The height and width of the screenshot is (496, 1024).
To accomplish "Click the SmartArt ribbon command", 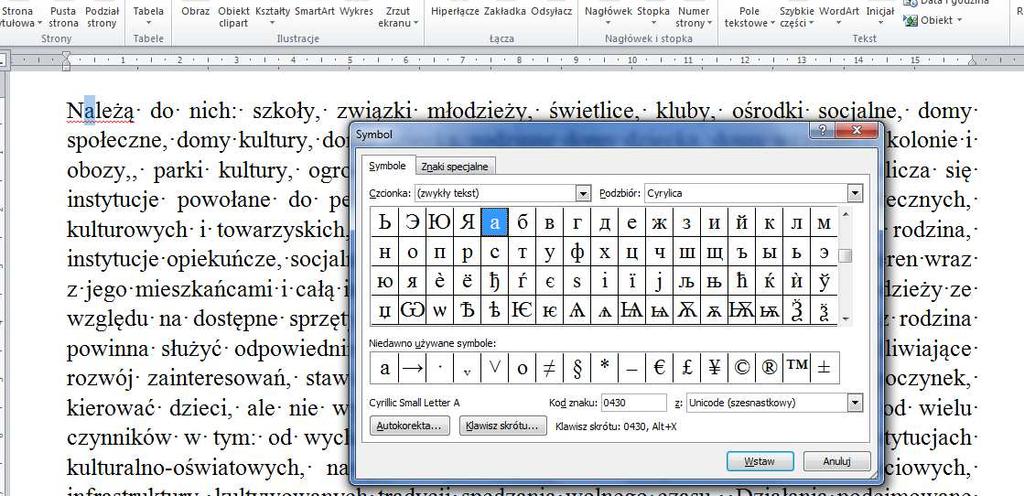I will point(315,12).
